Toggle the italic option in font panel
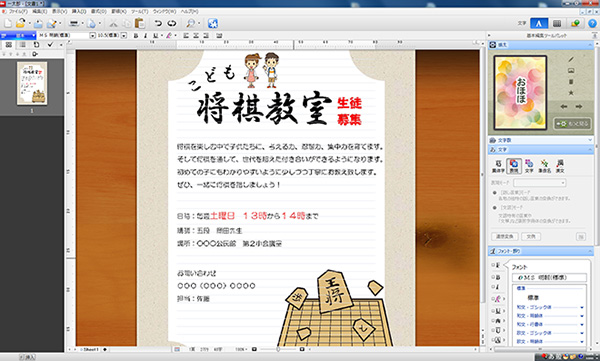Viewport: 600px width, 361px height. tap(497, 287)
